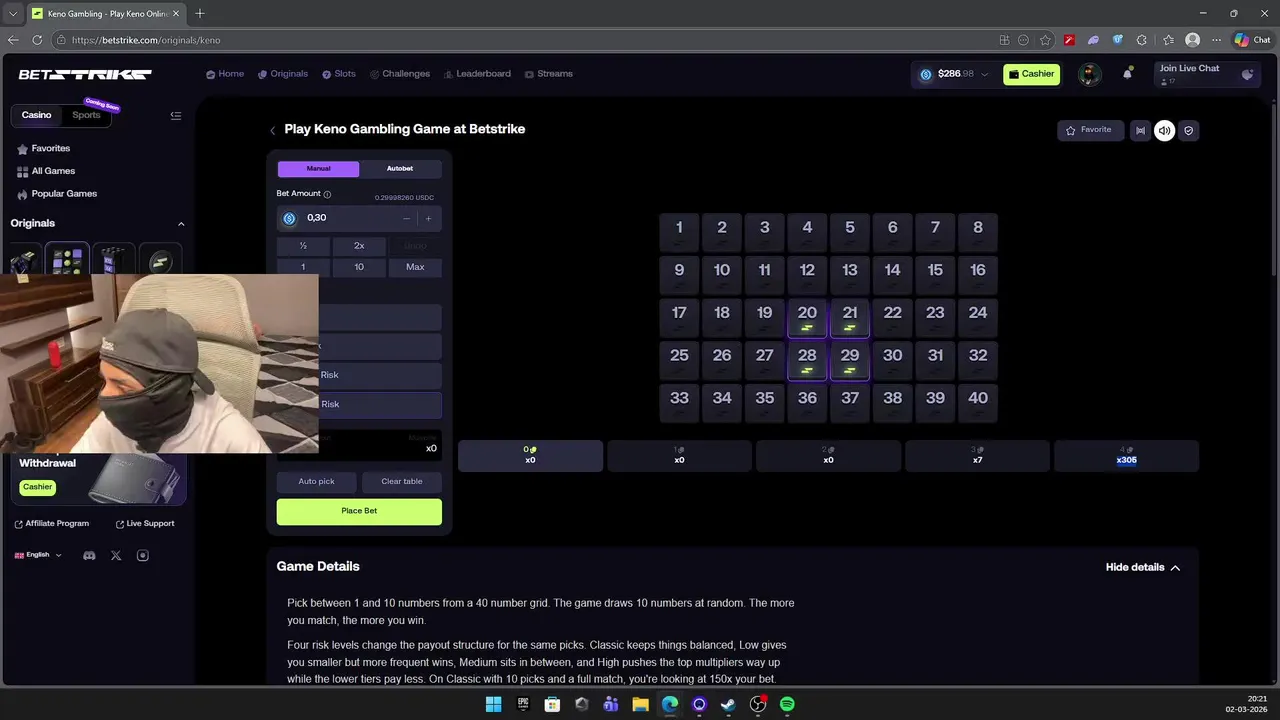Open the Instagram icon in the sidebar

142,555
